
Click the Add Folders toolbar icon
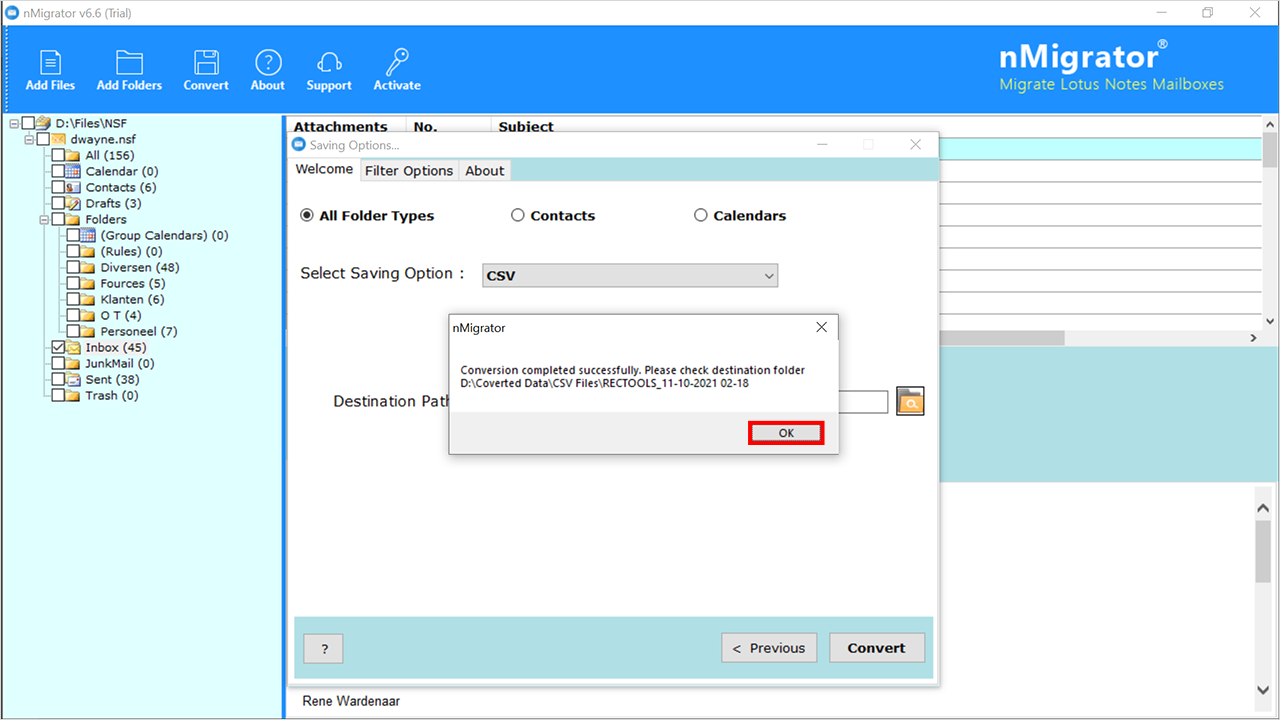tap(129, 70)
